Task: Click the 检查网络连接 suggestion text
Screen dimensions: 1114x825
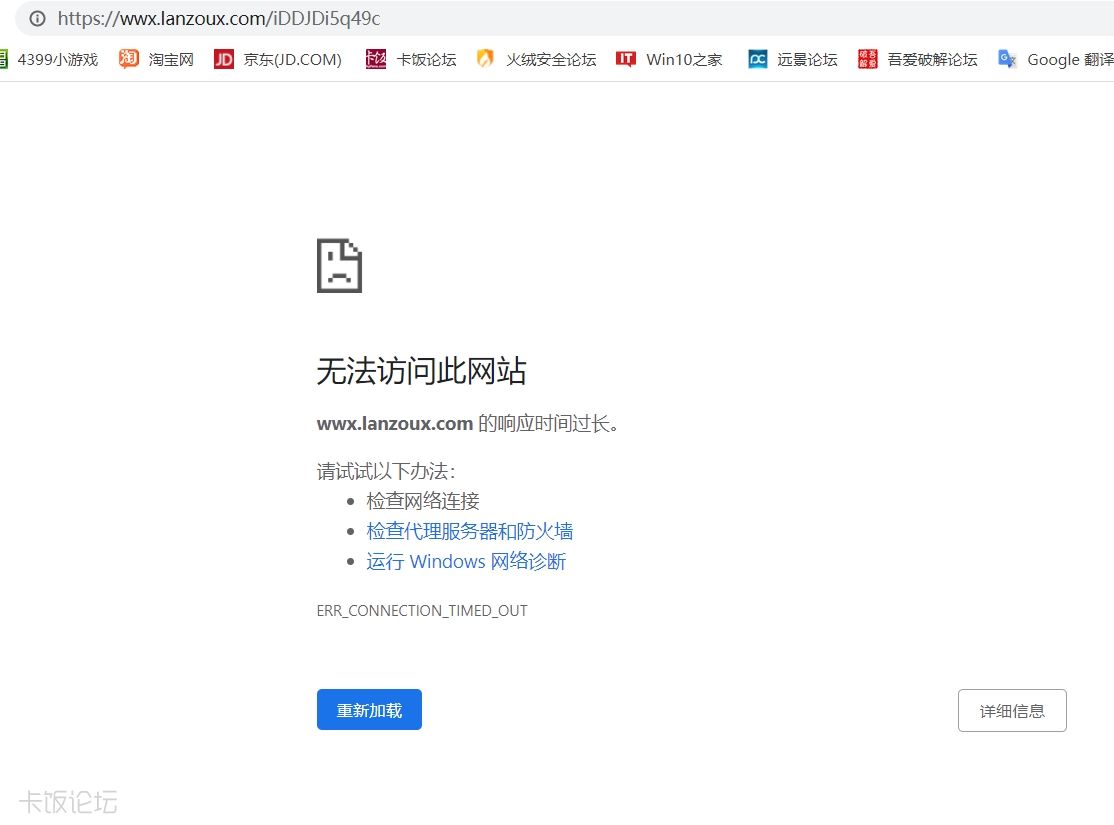Action: pos(423,501)
